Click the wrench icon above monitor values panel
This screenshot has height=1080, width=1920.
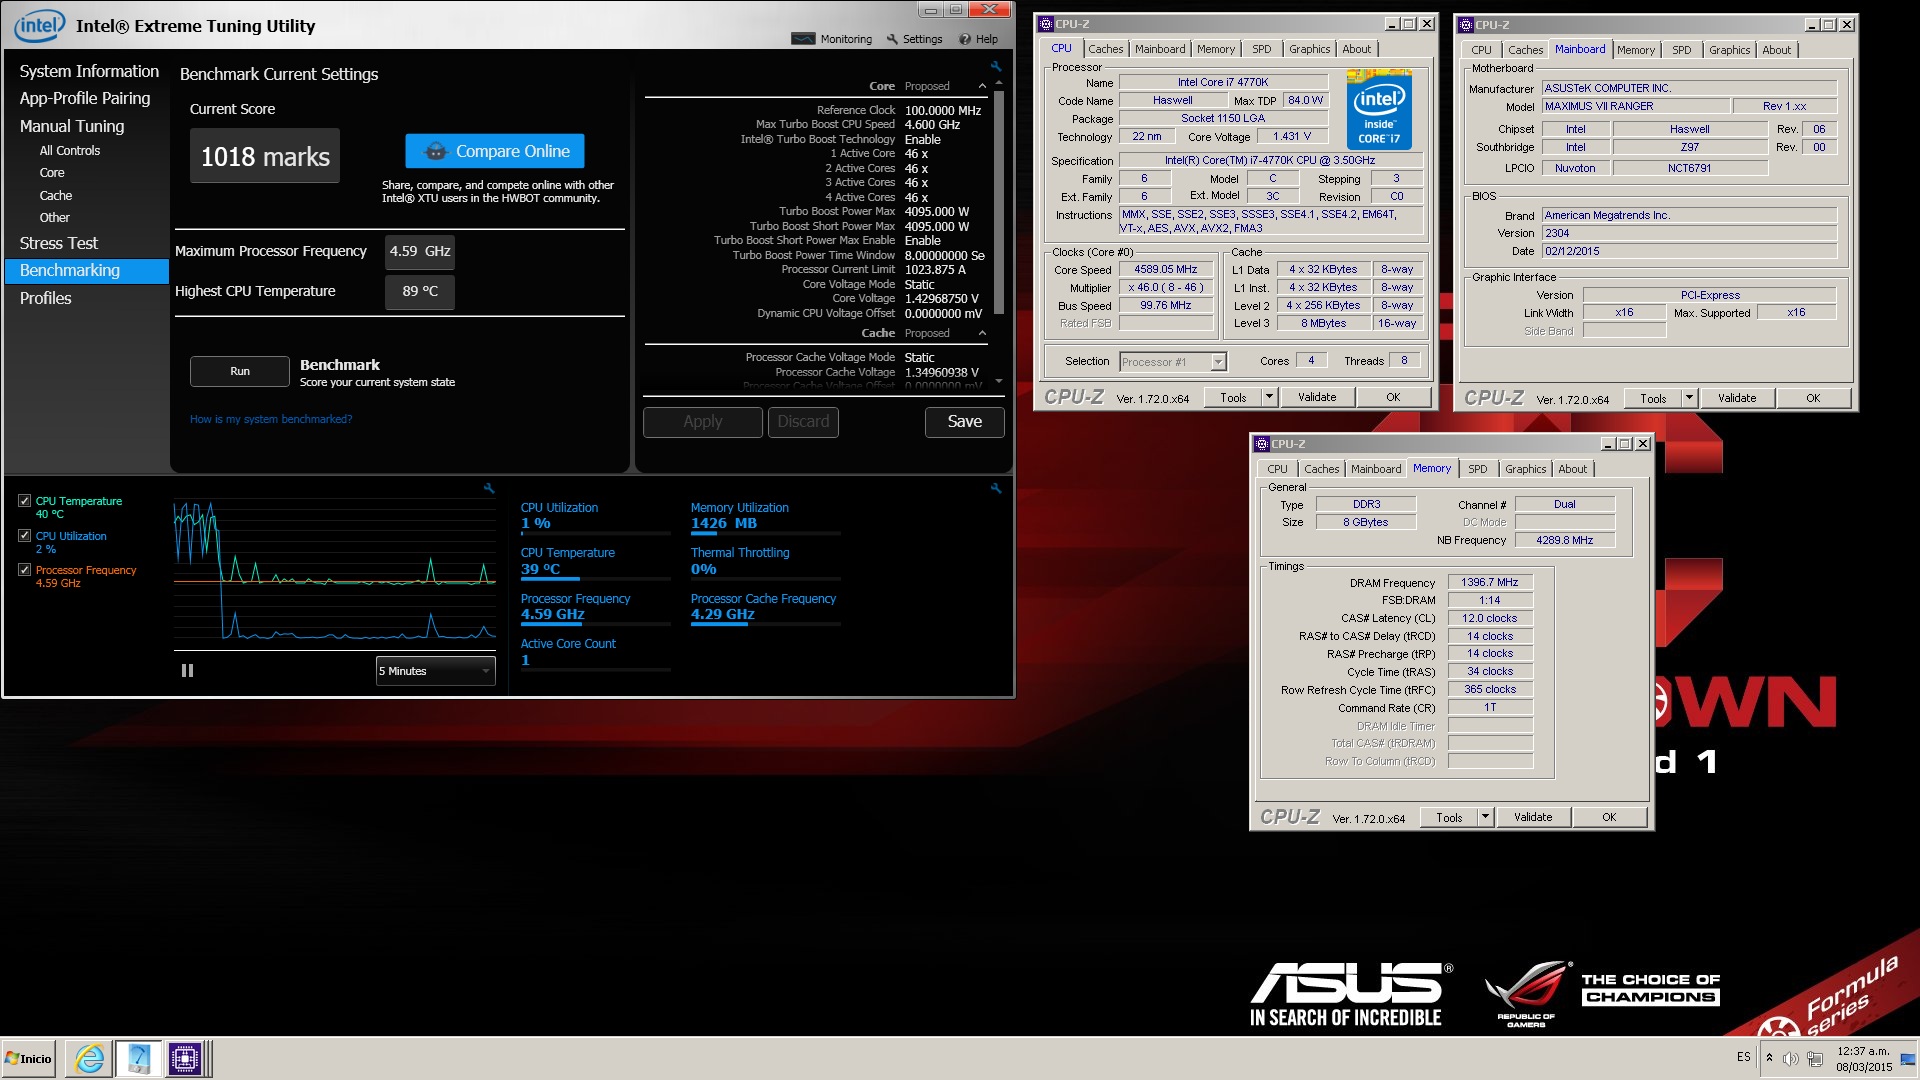click(996, 488)
